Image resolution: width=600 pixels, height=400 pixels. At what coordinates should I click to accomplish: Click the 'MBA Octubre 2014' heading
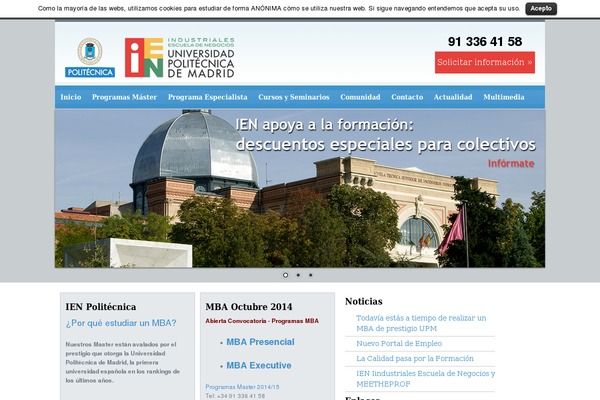(249, 307)
